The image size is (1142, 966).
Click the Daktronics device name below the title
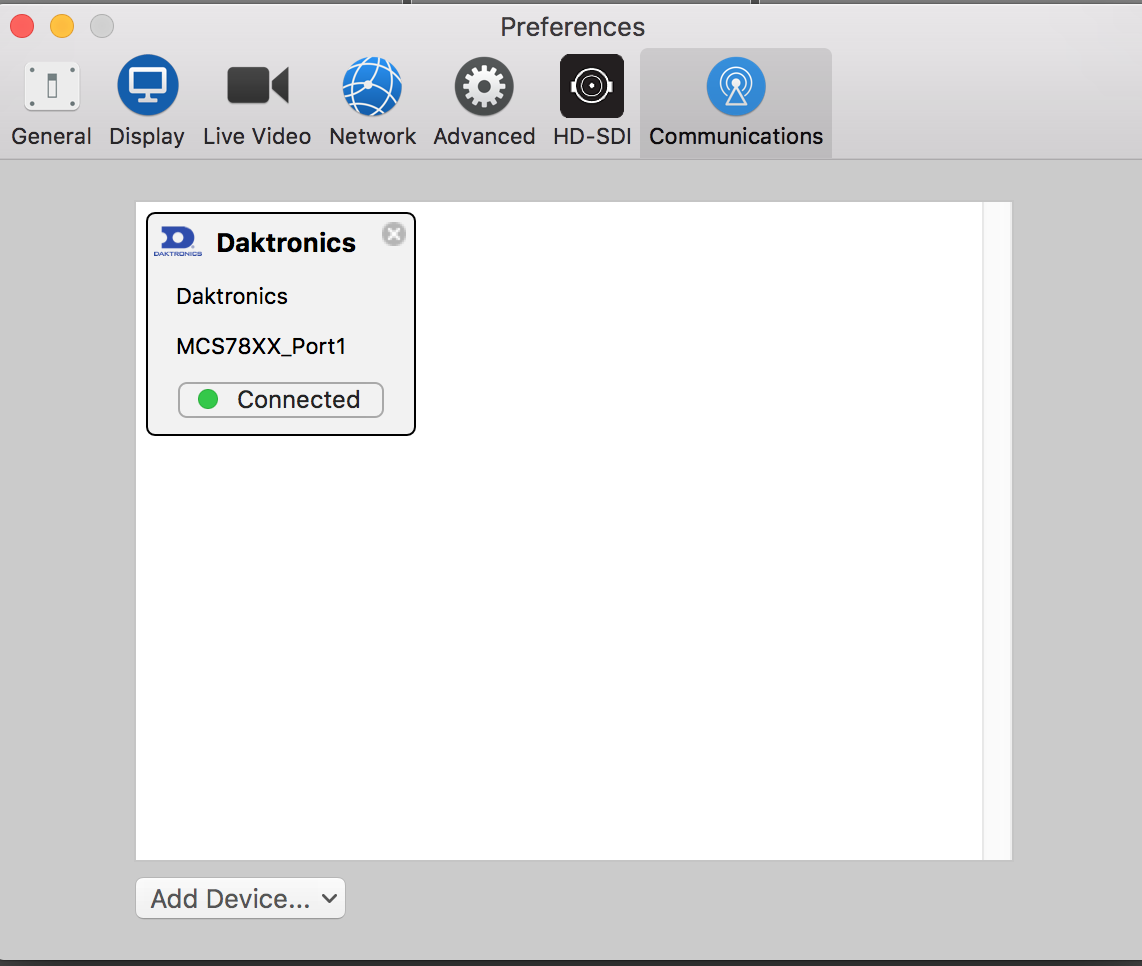coord(232,297)
